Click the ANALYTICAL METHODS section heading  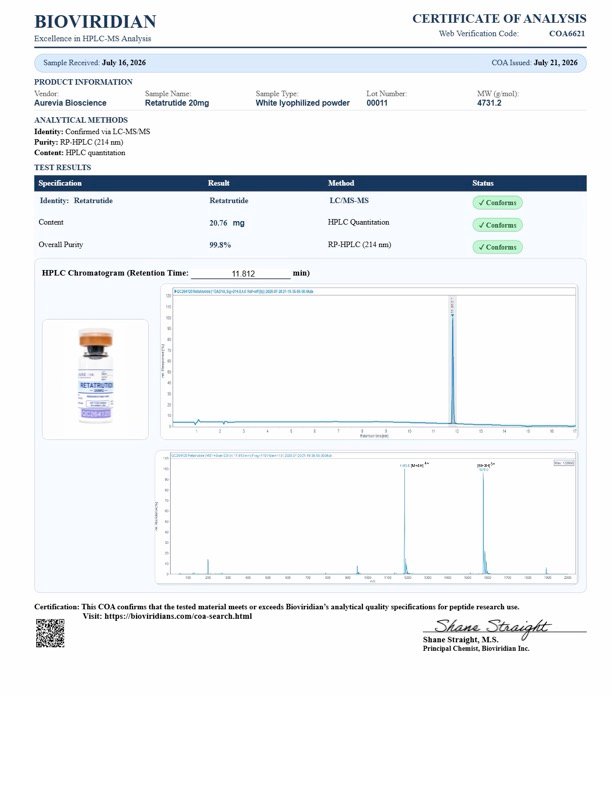(81, 120)
